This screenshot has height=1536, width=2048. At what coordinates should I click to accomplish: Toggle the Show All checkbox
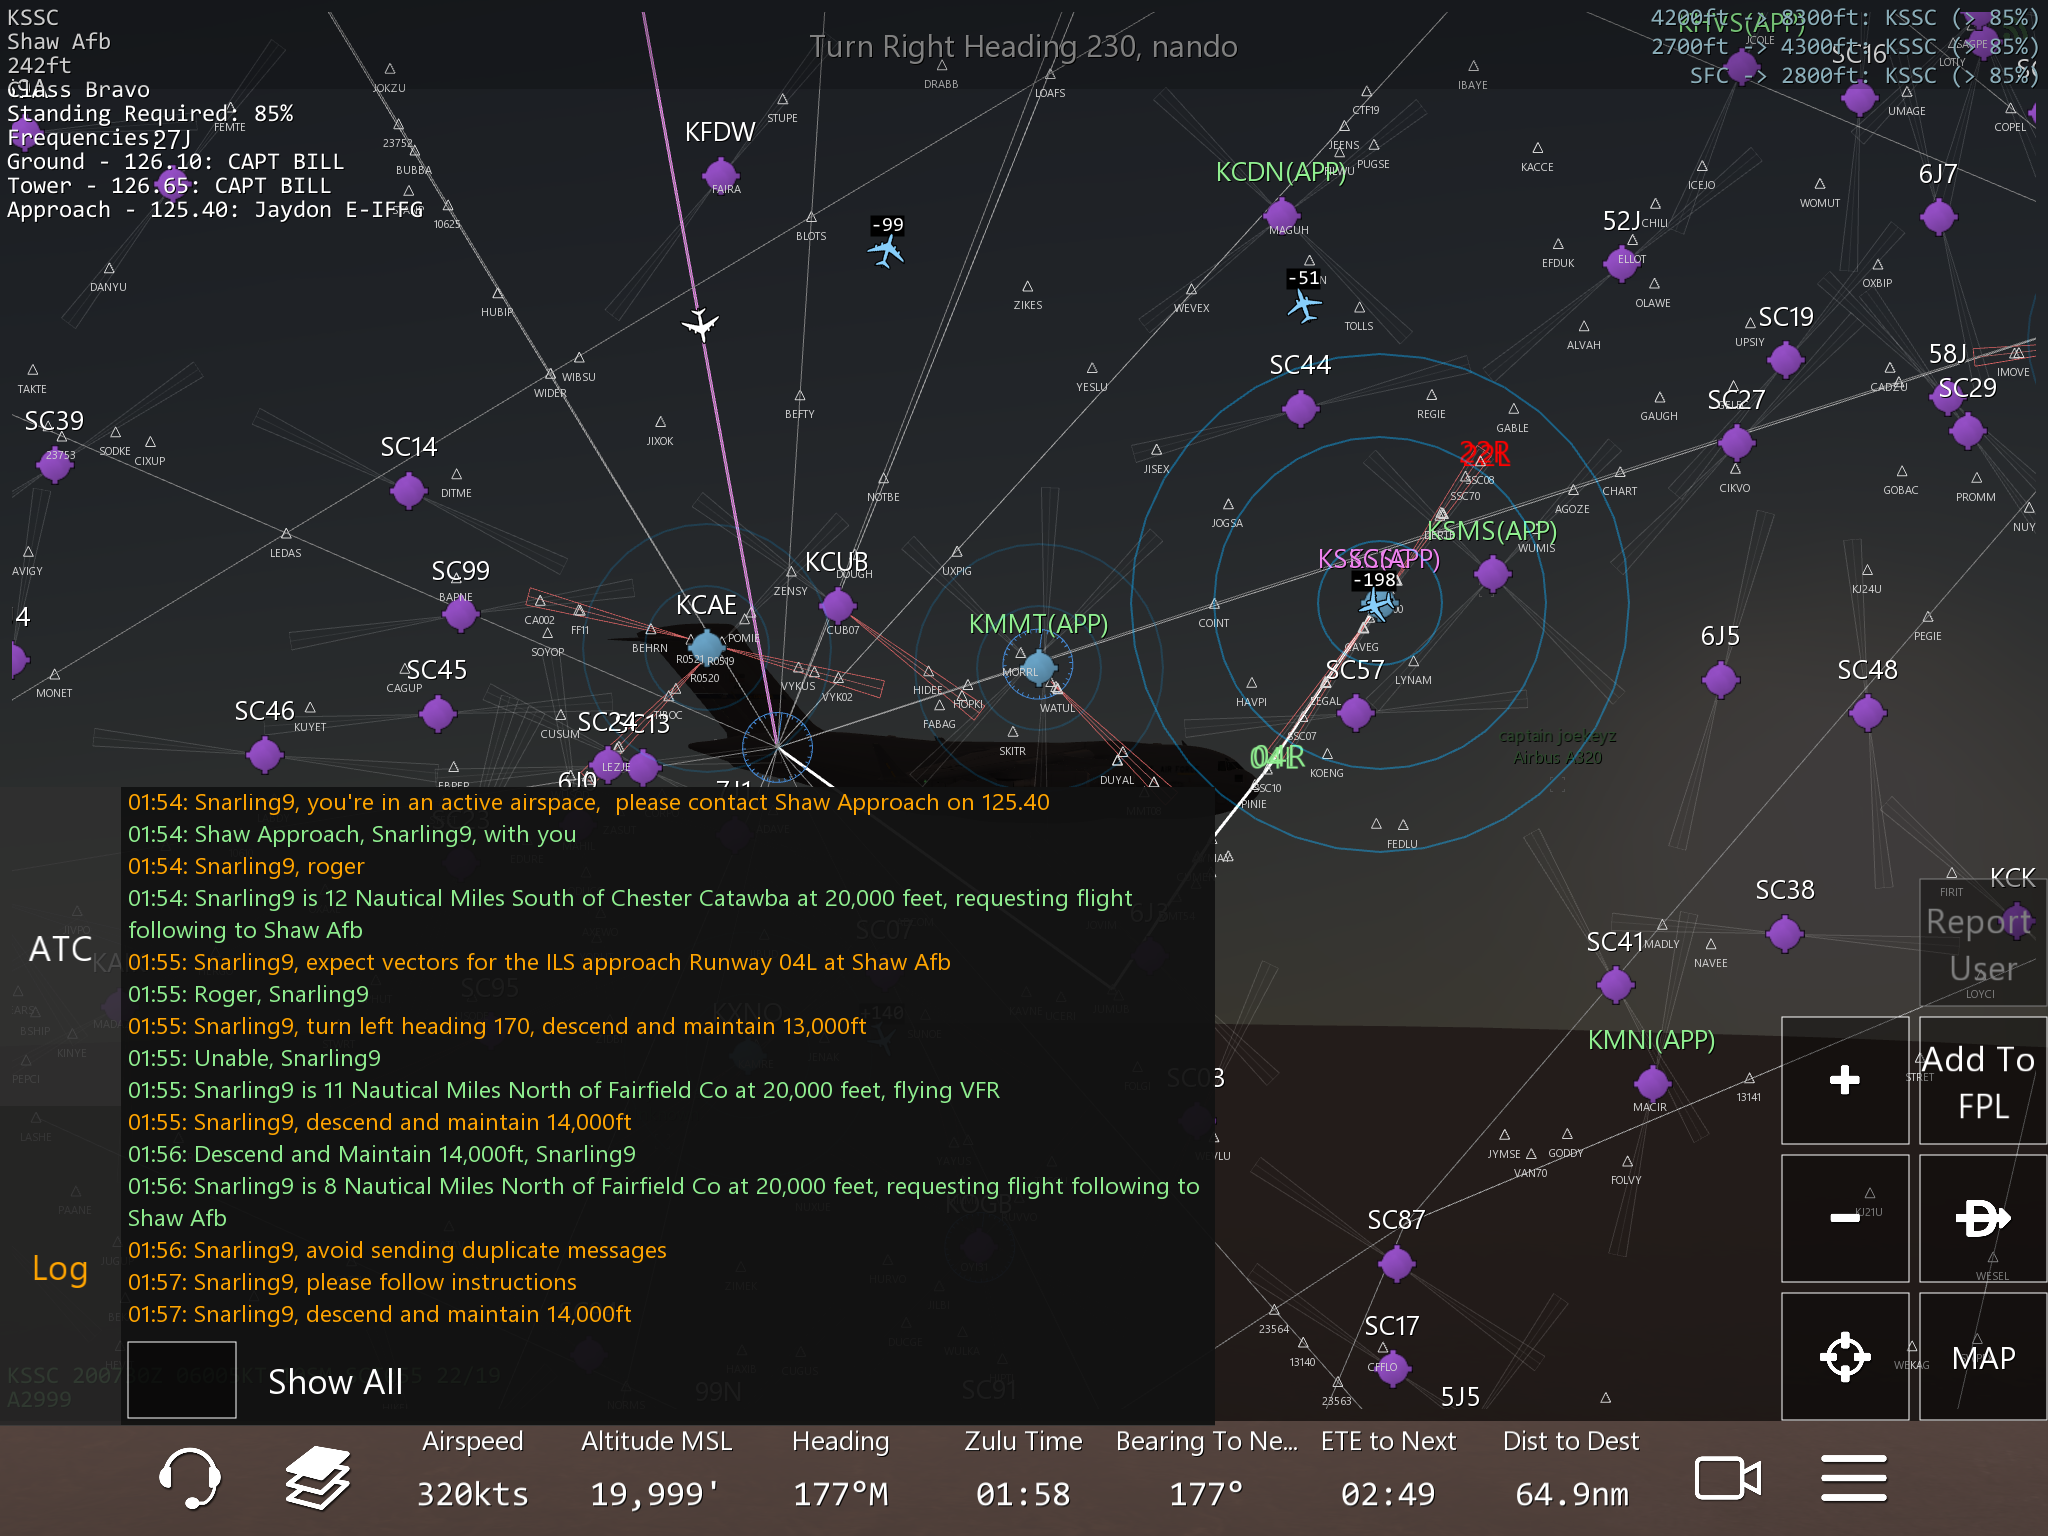tap(182, 1380)
